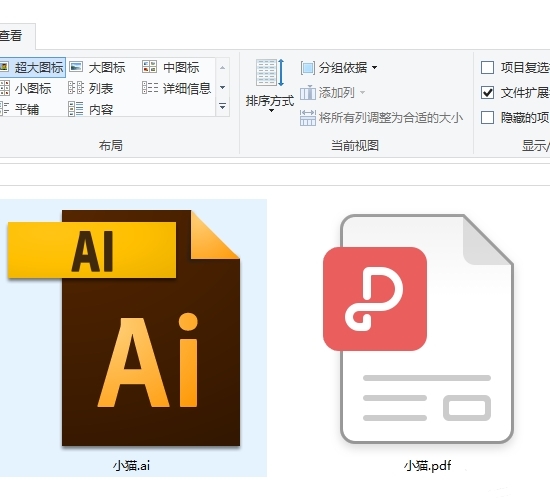Open the 排序方式 dropdown arrow
The image size is (550, 504).
[271, 111]
